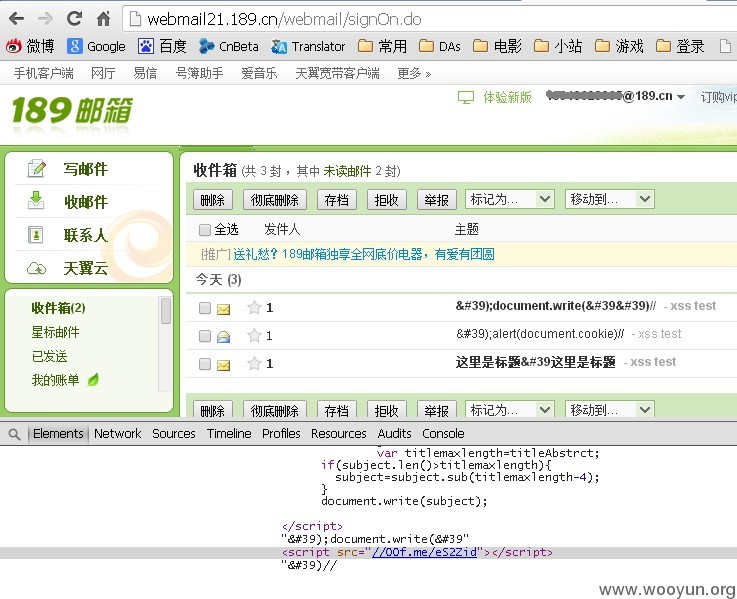Screen dimensions: 737x599
Task: Click the 收邮件 receive mail icon
Action: pos(36,200)
